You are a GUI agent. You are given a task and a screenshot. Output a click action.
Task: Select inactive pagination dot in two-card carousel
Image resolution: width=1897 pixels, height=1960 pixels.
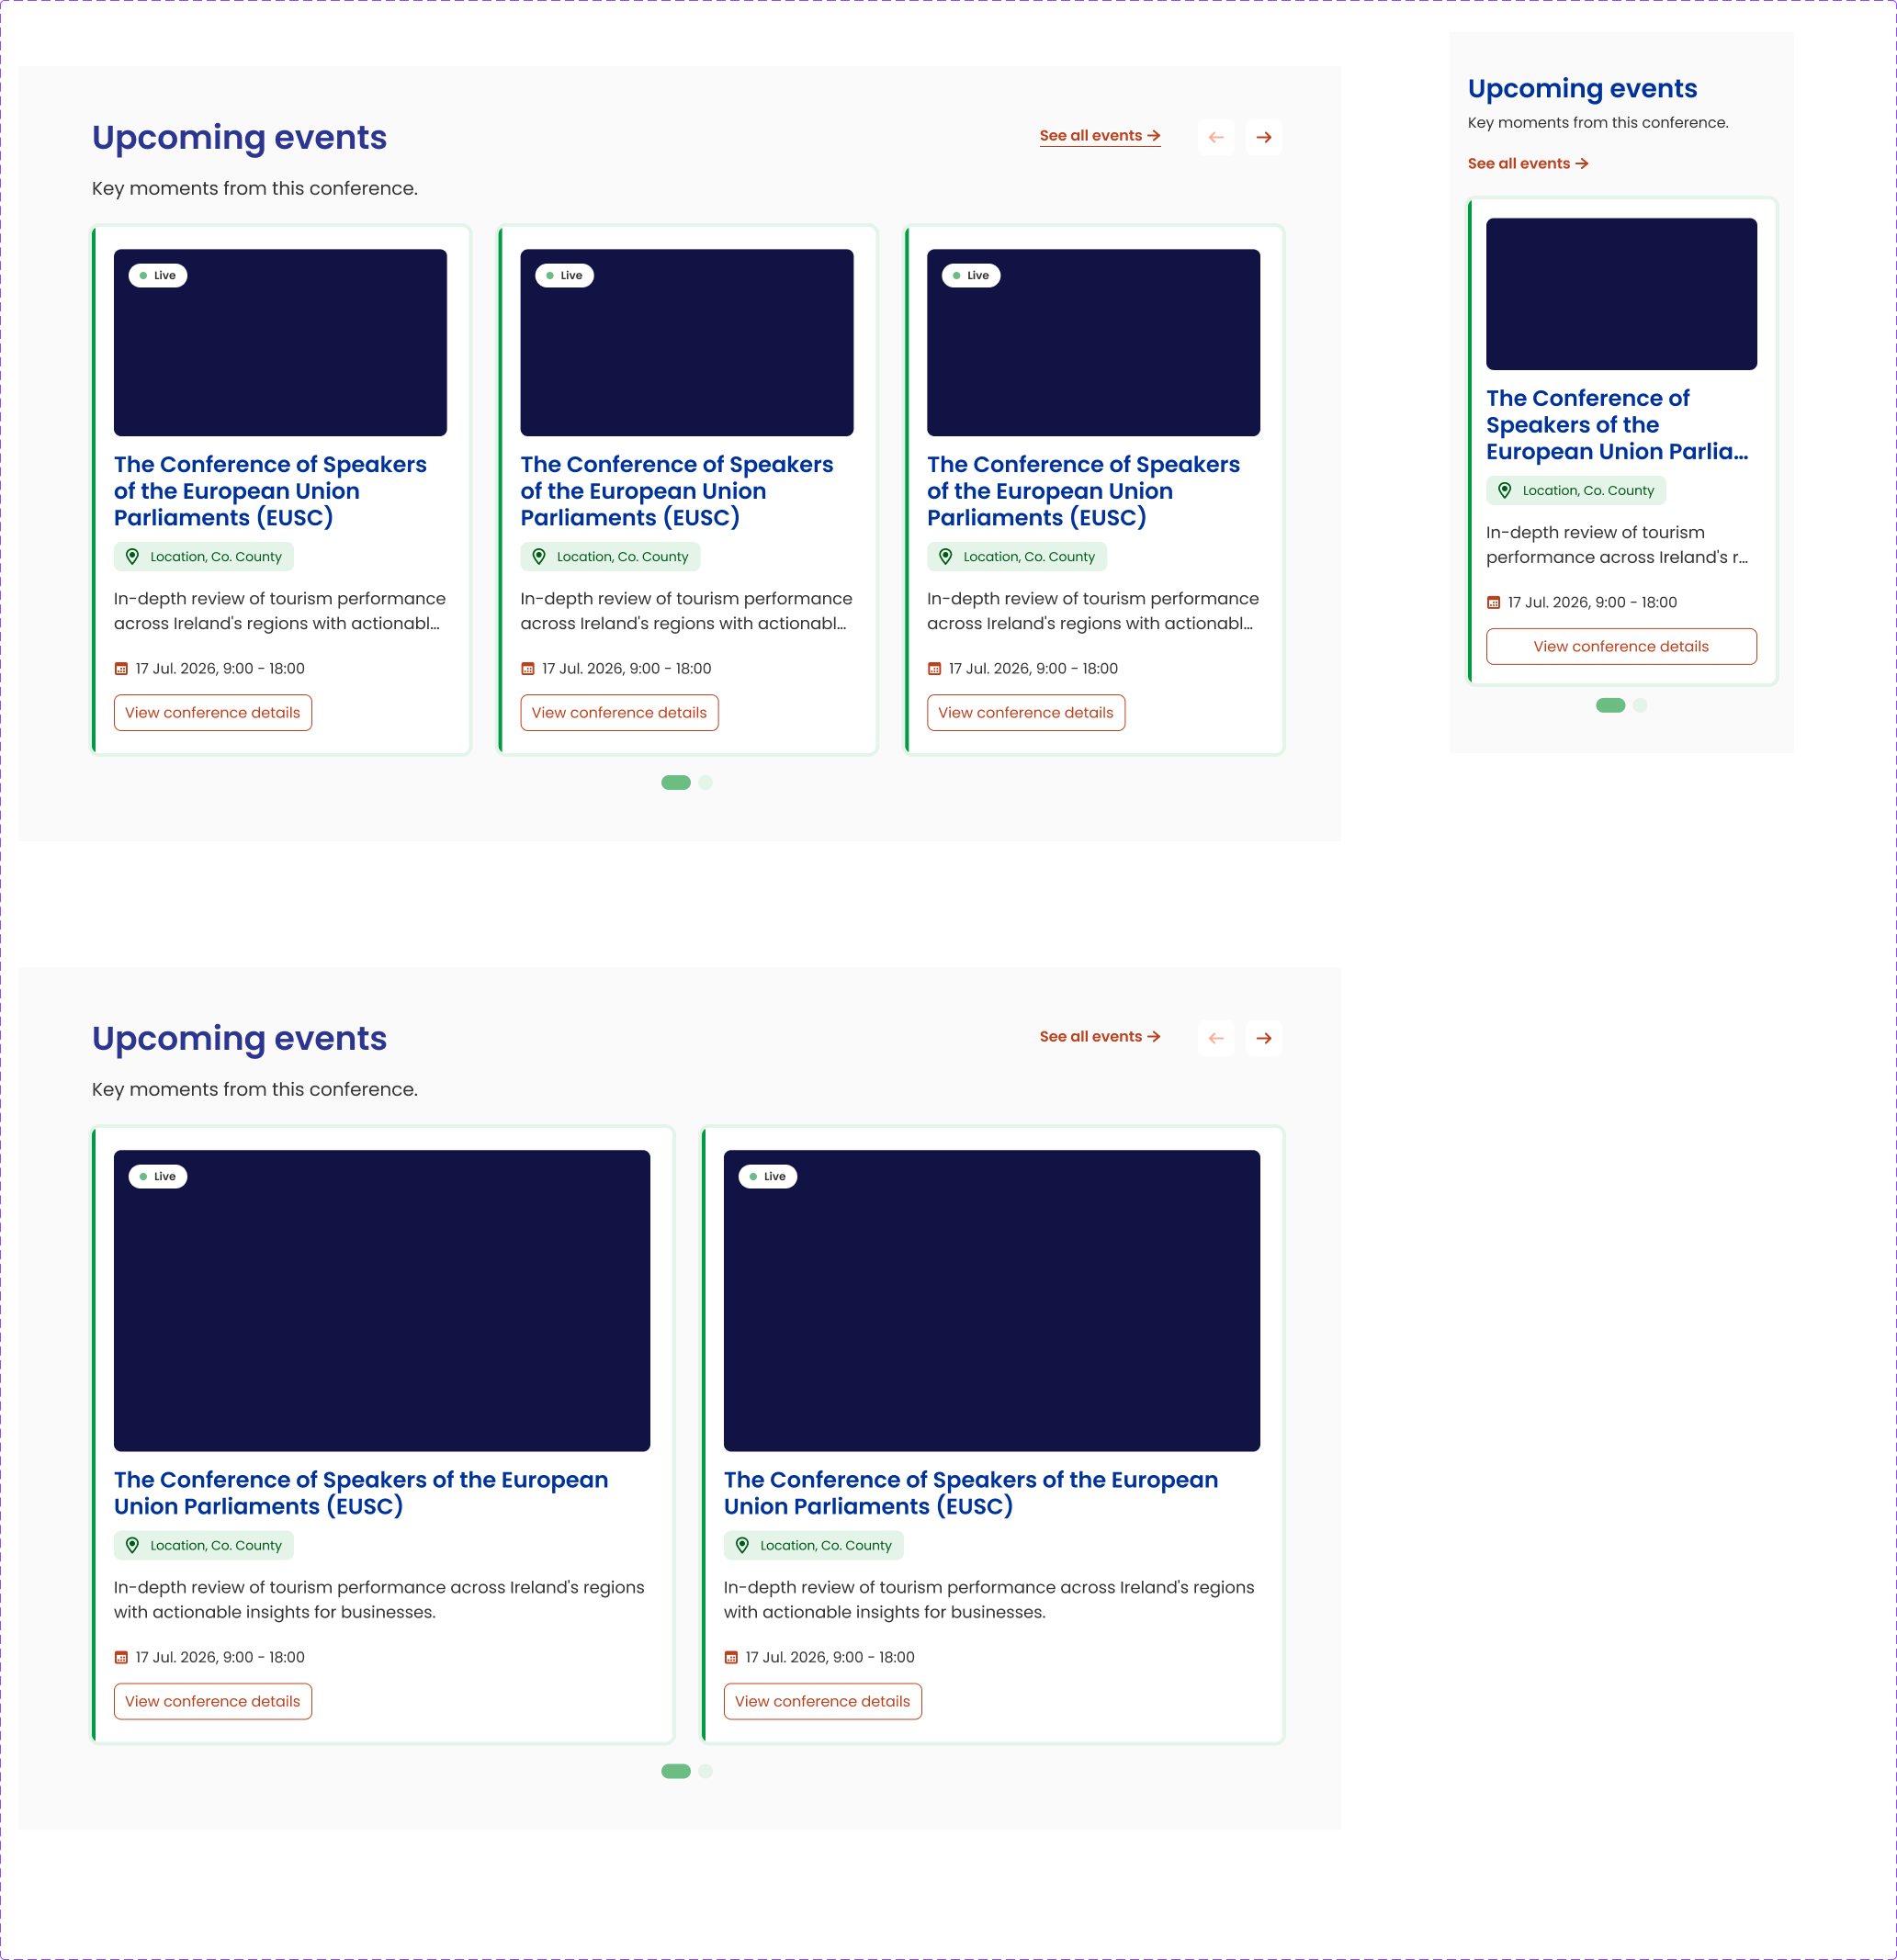(706, 1772)
